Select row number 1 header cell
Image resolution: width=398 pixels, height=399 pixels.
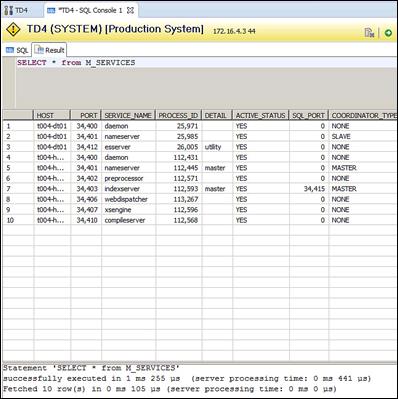coord(18,126)
